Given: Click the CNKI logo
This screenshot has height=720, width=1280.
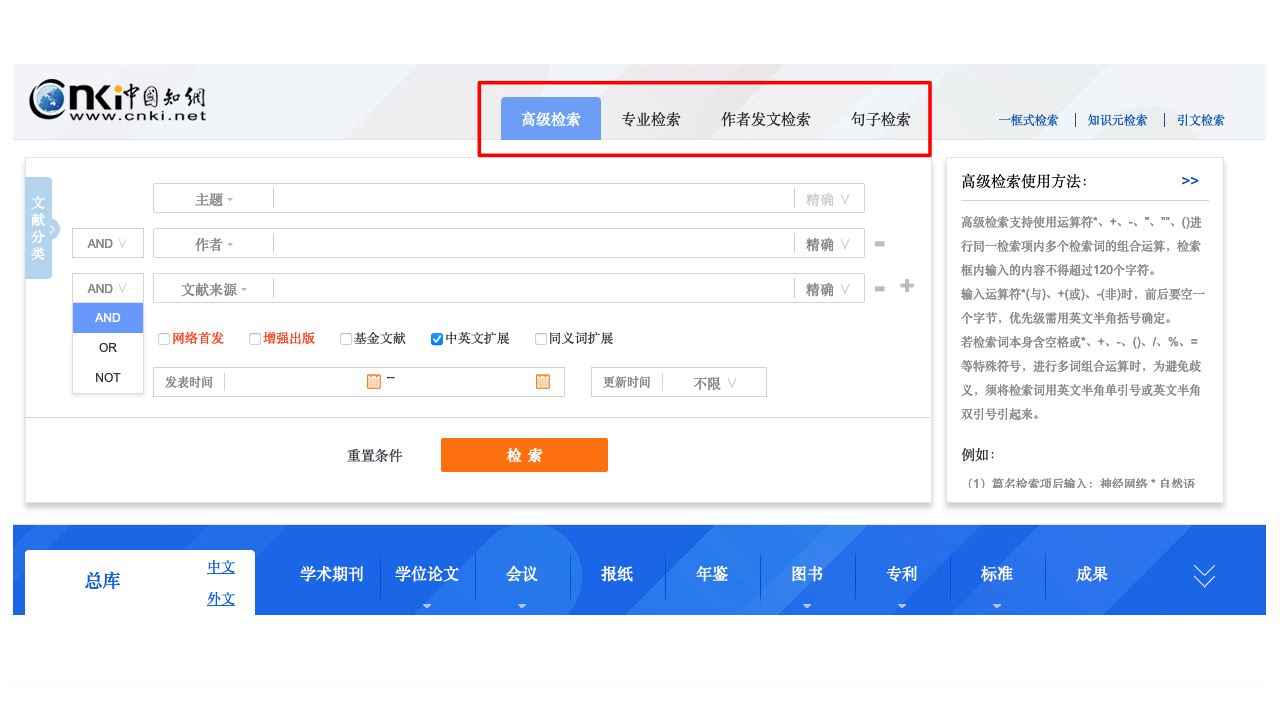Looking at the screenshot, I should 118,100.
